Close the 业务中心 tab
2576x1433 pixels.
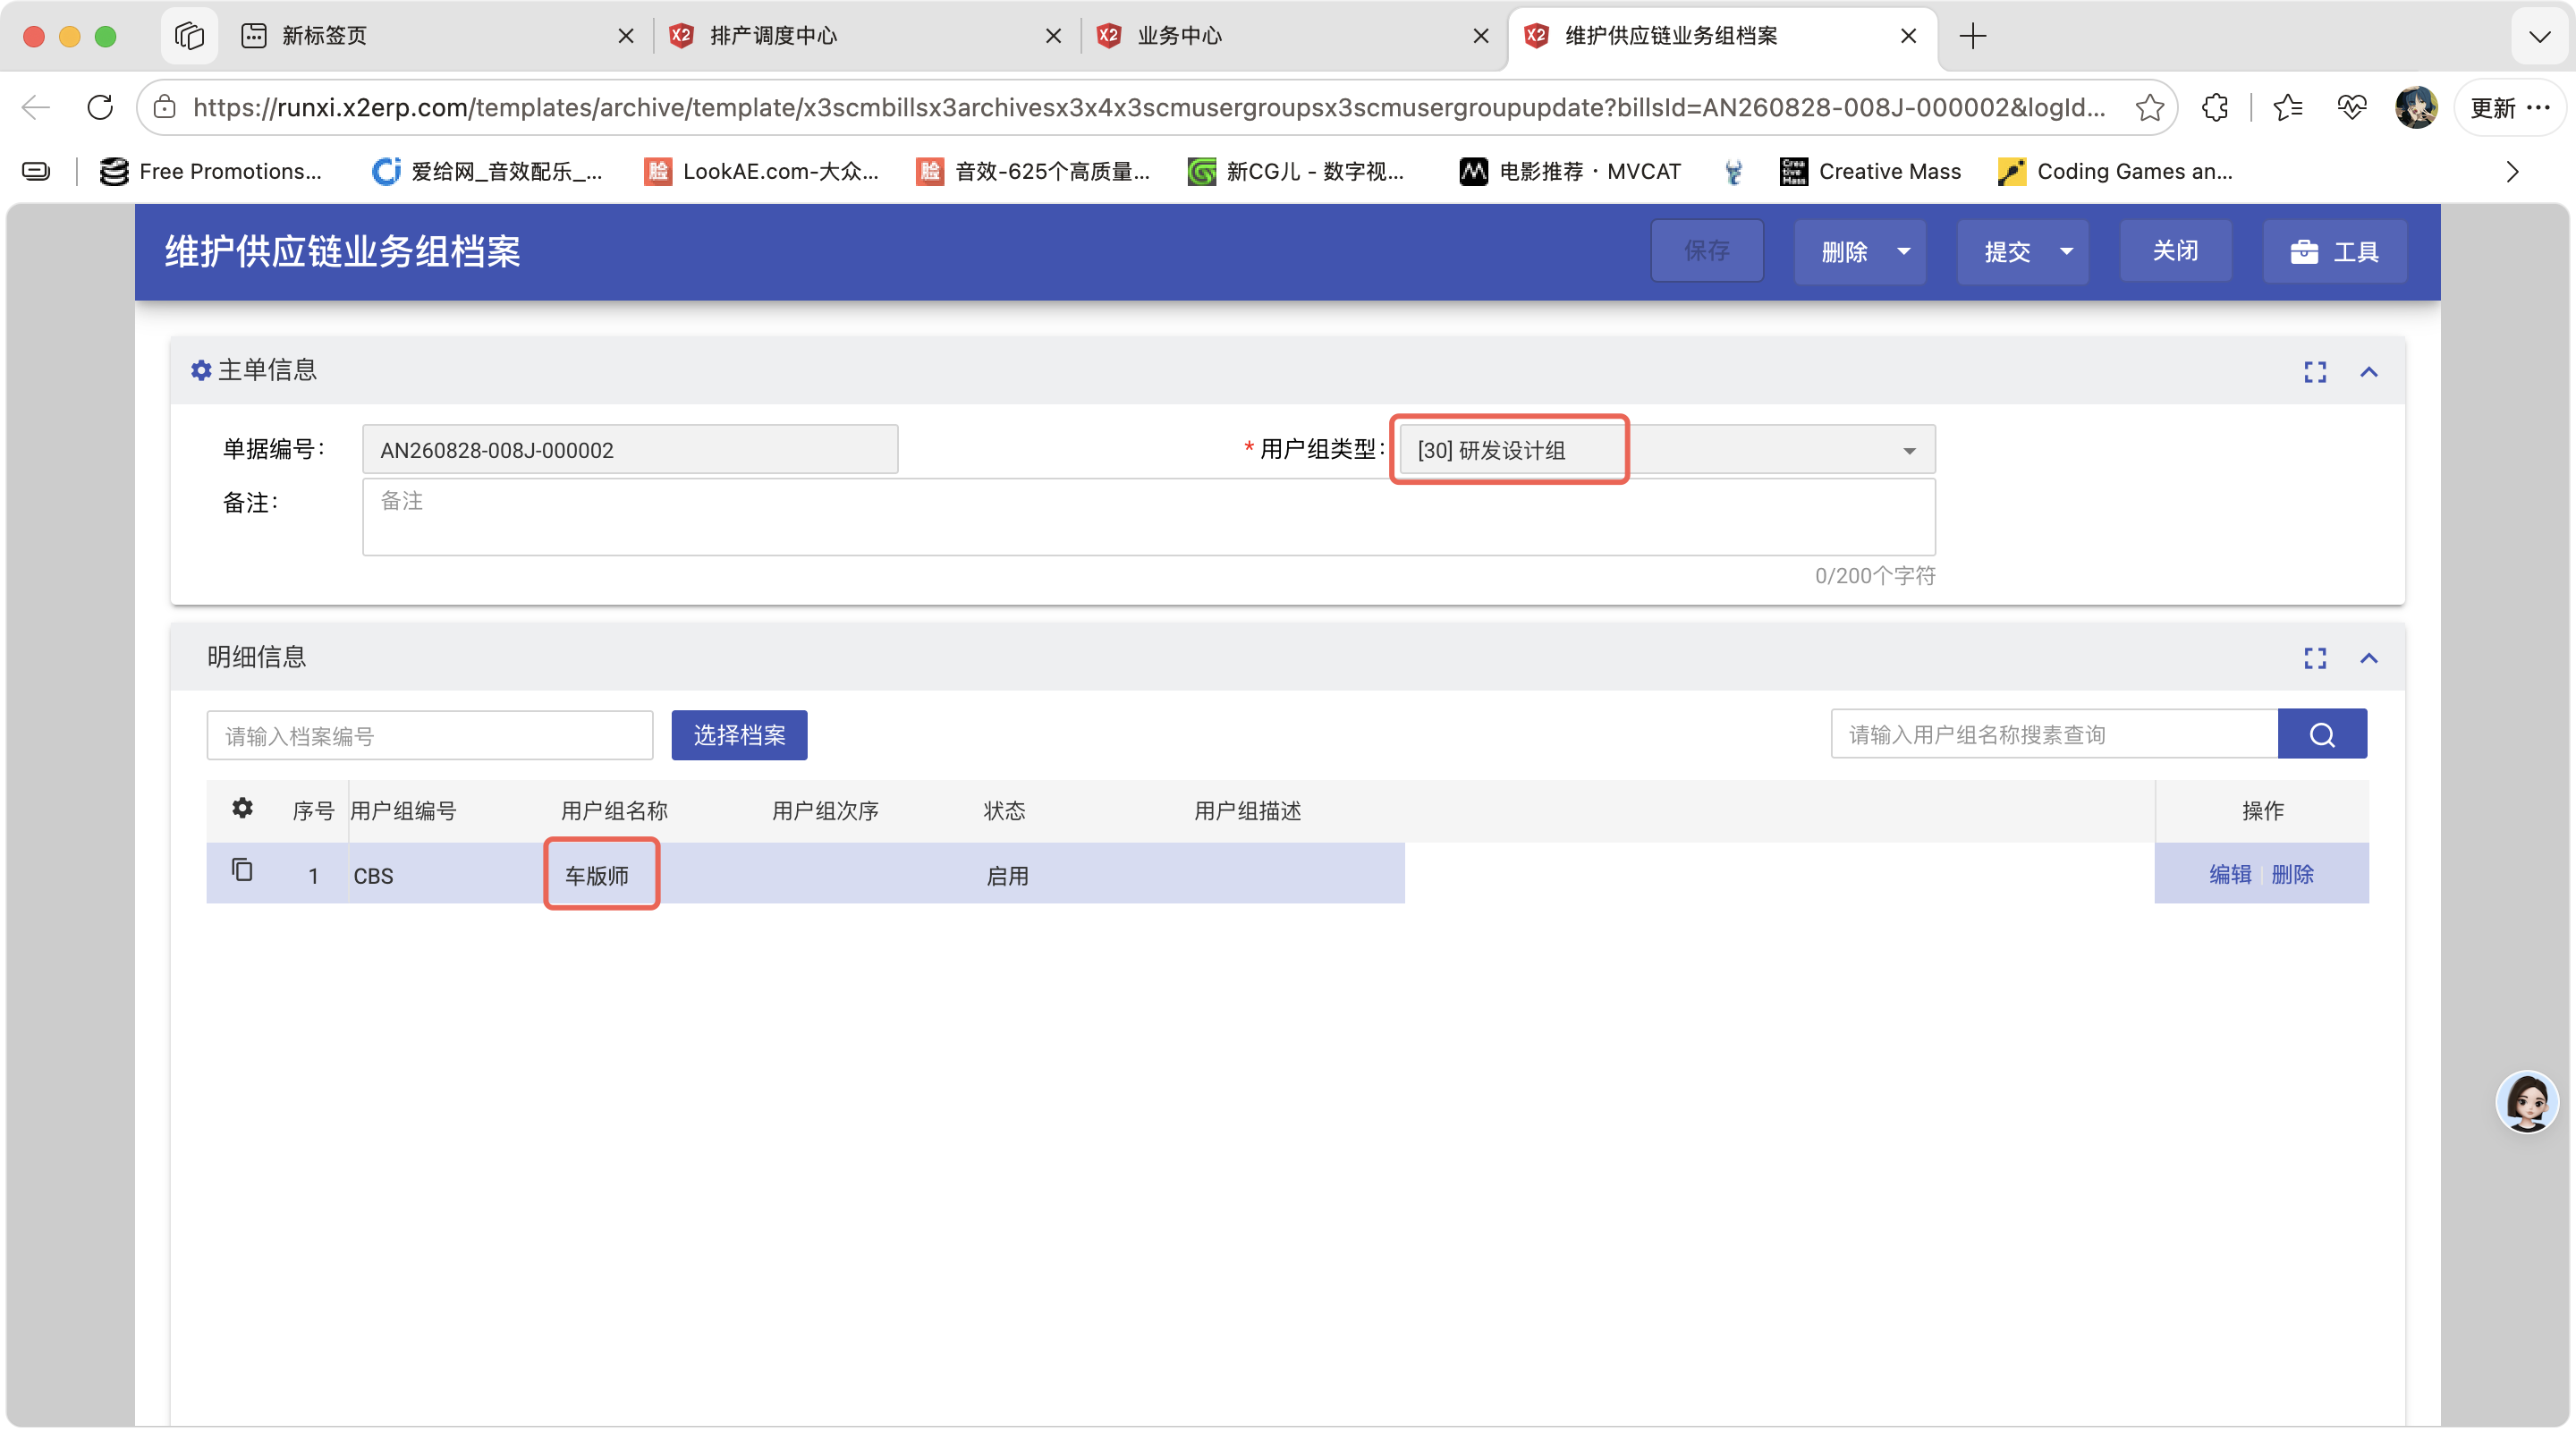pos(1481,36)
